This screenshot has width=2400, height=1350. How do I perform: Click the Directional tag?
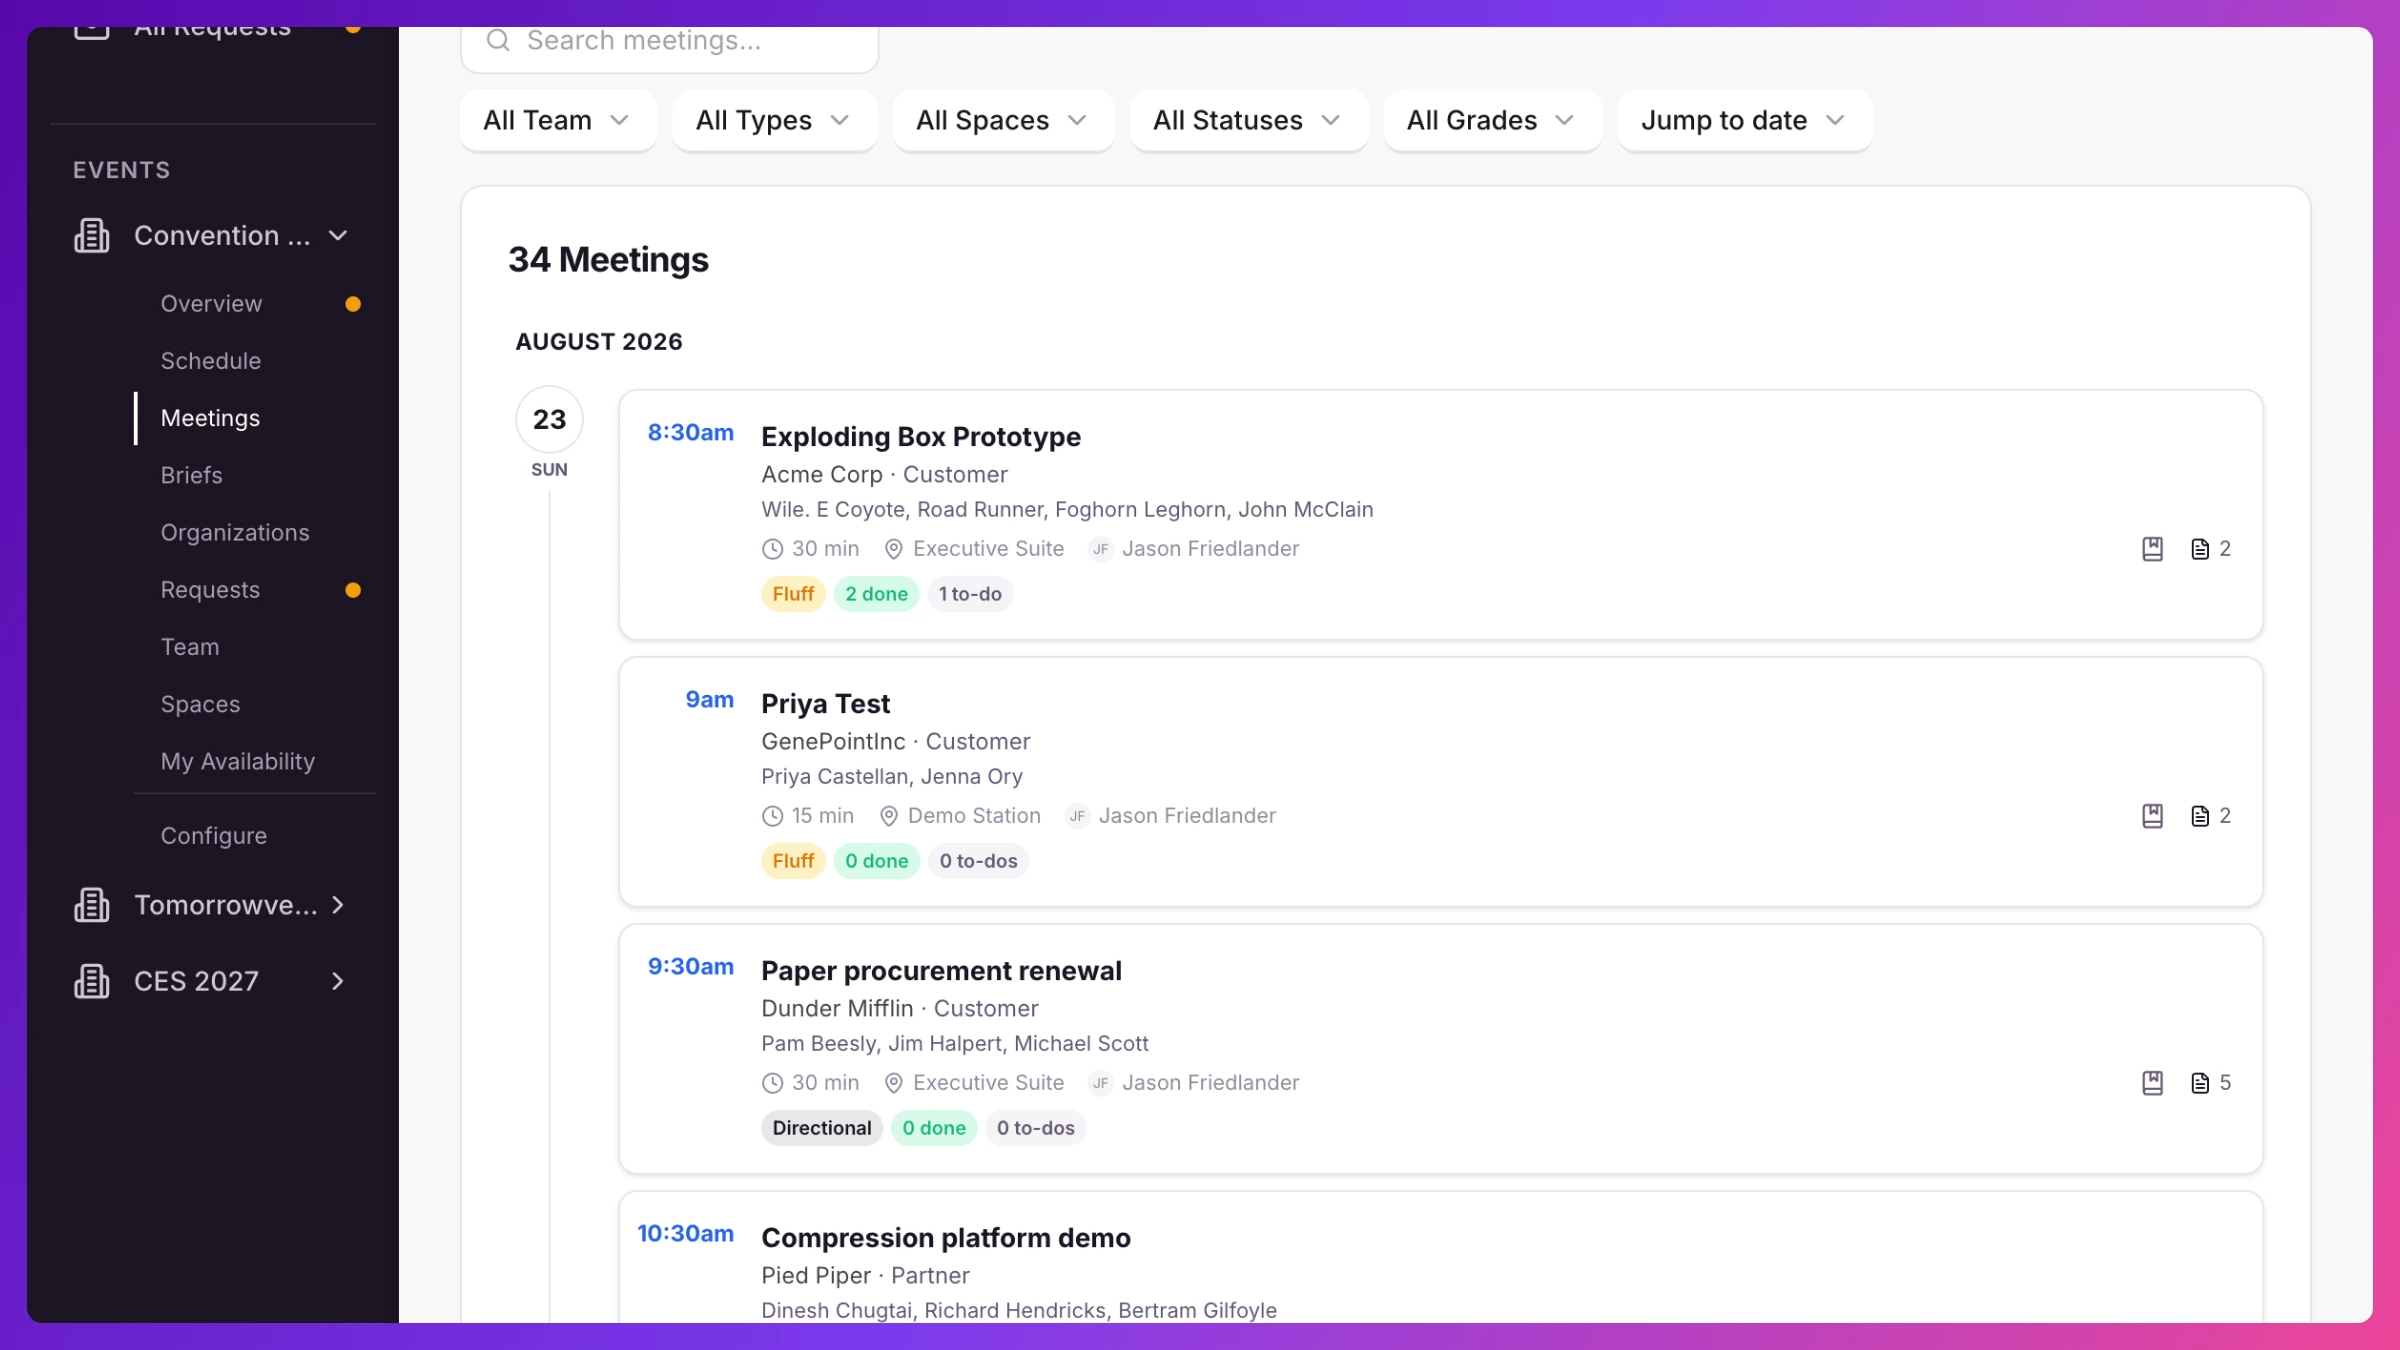(x=822, y=1128)
